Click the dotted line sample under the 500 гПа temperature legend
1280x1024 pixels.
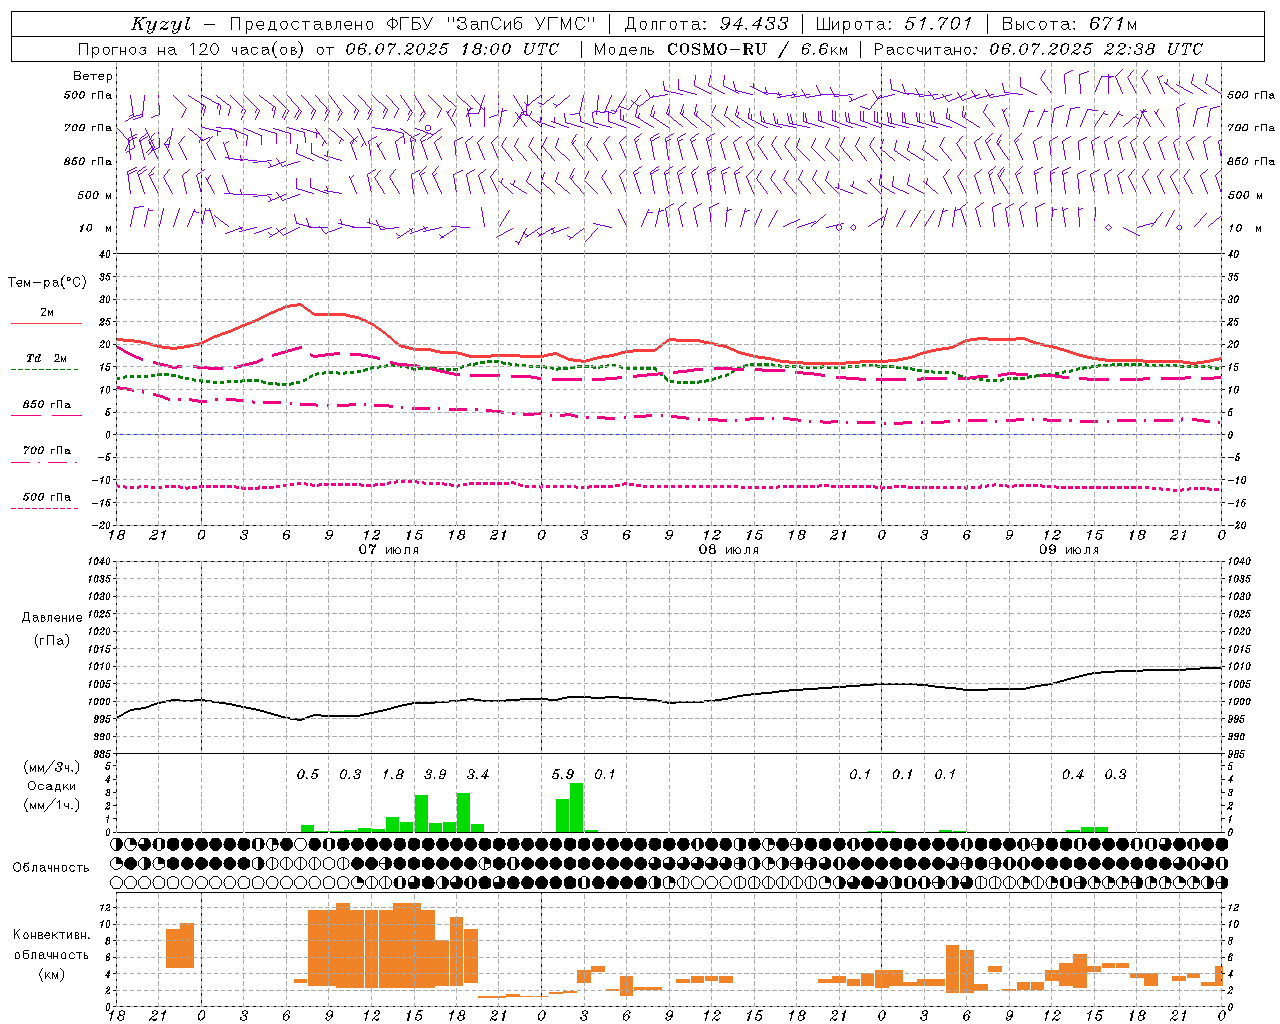(45, 508)
